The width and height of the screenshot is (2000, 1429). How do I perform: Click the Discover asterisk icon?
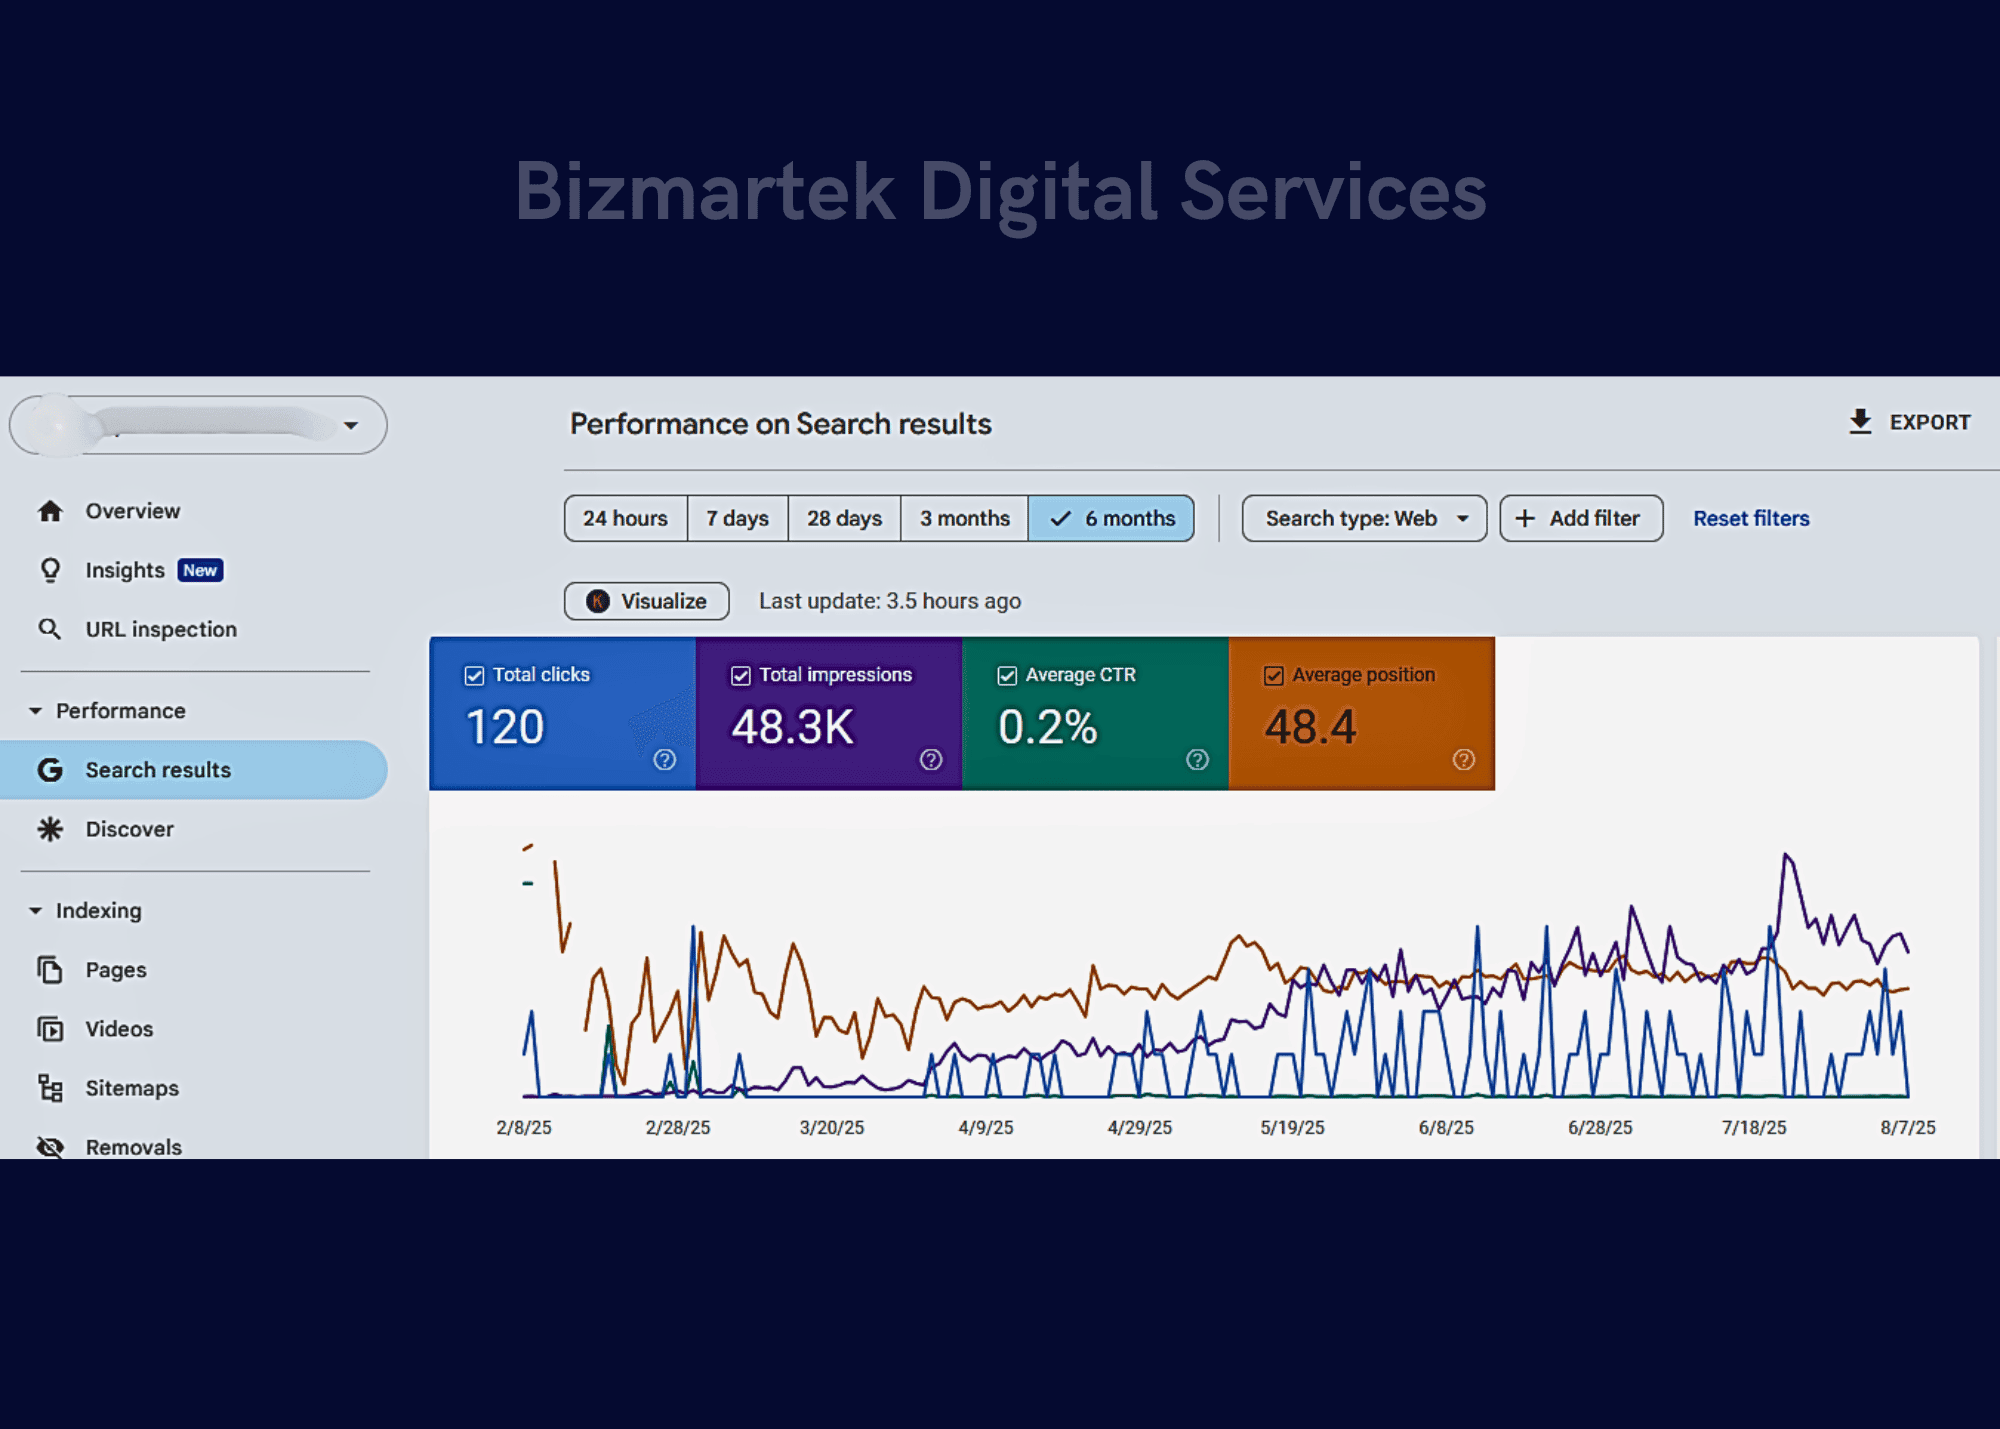click(50, 829)
